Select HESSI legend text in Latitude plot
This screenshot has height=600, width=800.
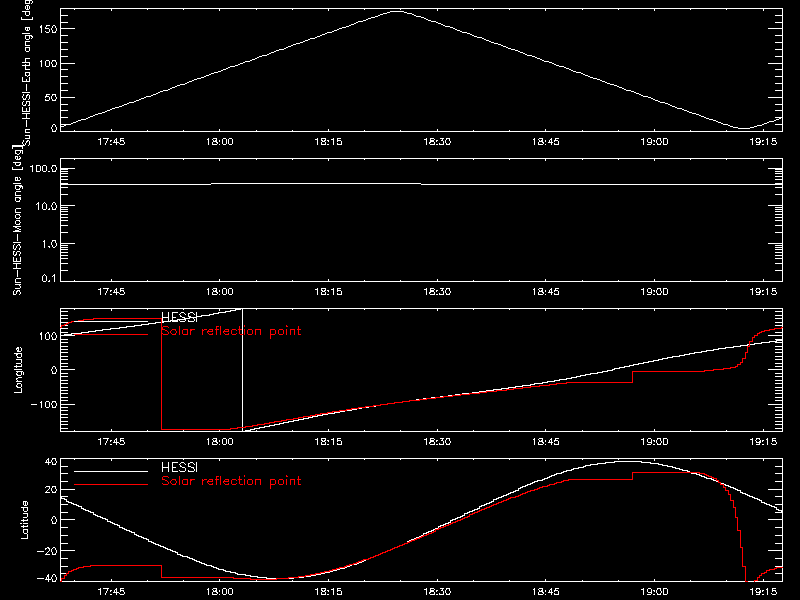[179, 467]
